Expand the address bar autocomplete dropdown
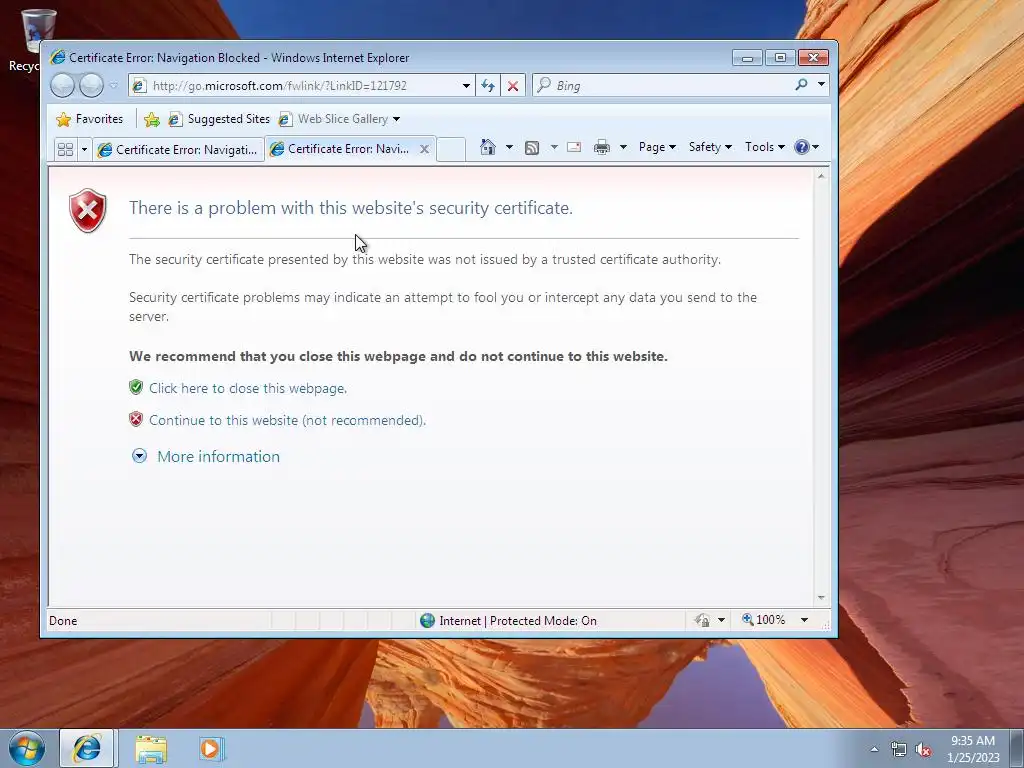Image resolution: width=1024 pixels, height=768 pixels. tap(466, 86)
